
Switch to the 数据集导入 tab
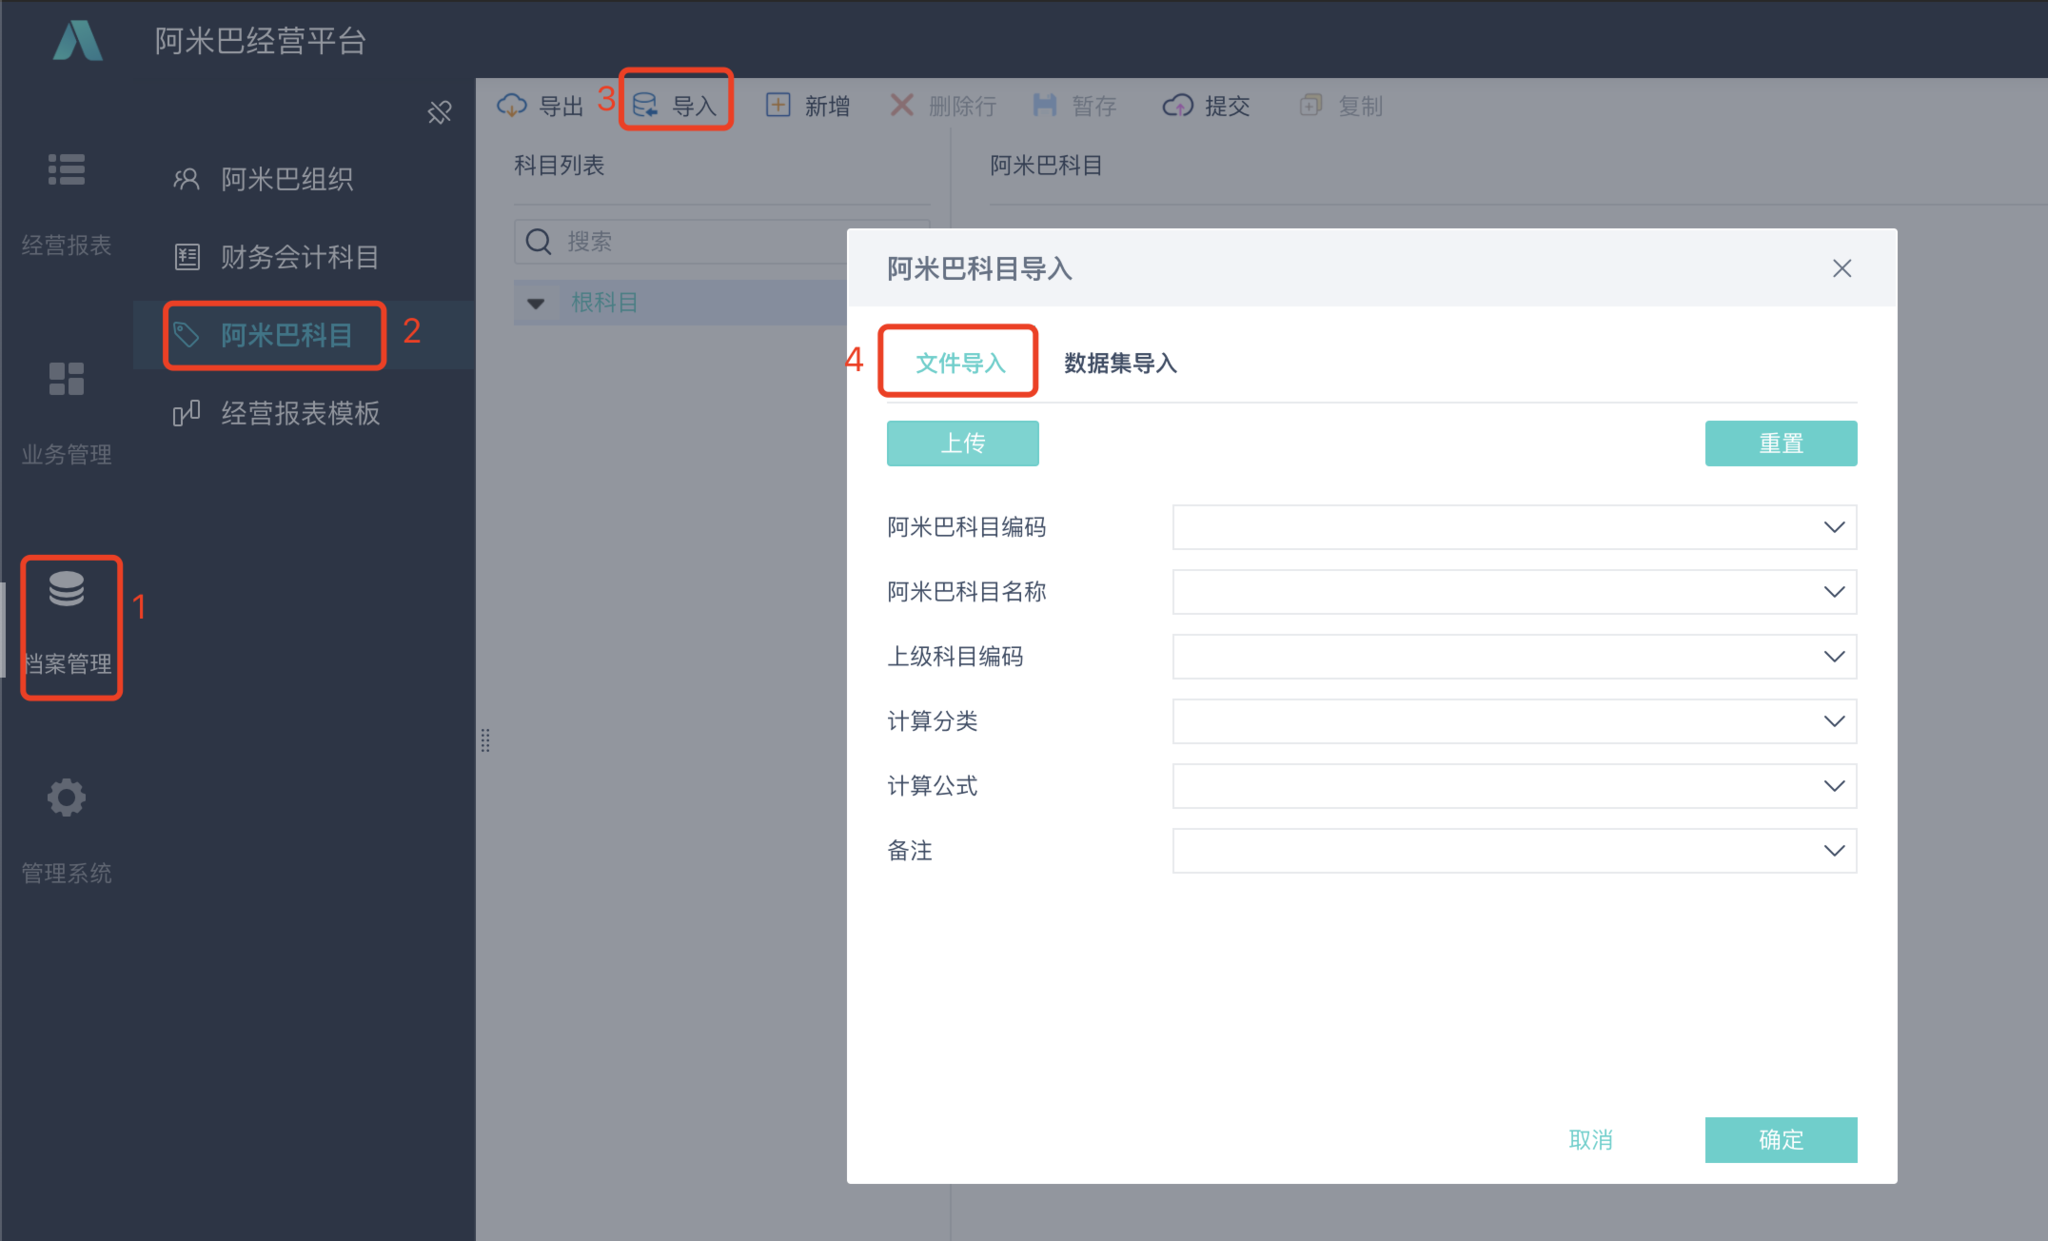(1120, 363)
